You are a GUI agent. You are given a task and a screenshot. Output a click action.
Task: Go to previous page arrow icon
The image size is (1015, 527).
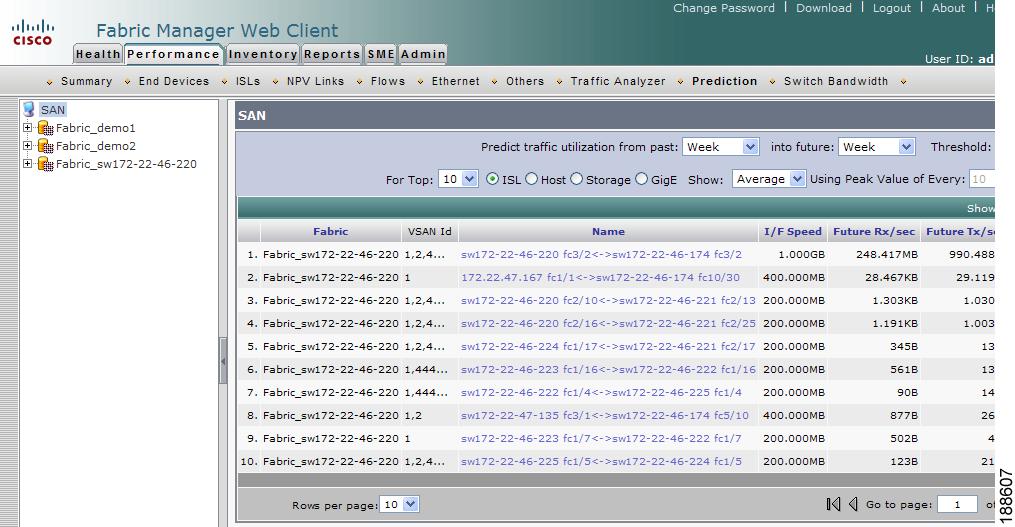[853, 504]
